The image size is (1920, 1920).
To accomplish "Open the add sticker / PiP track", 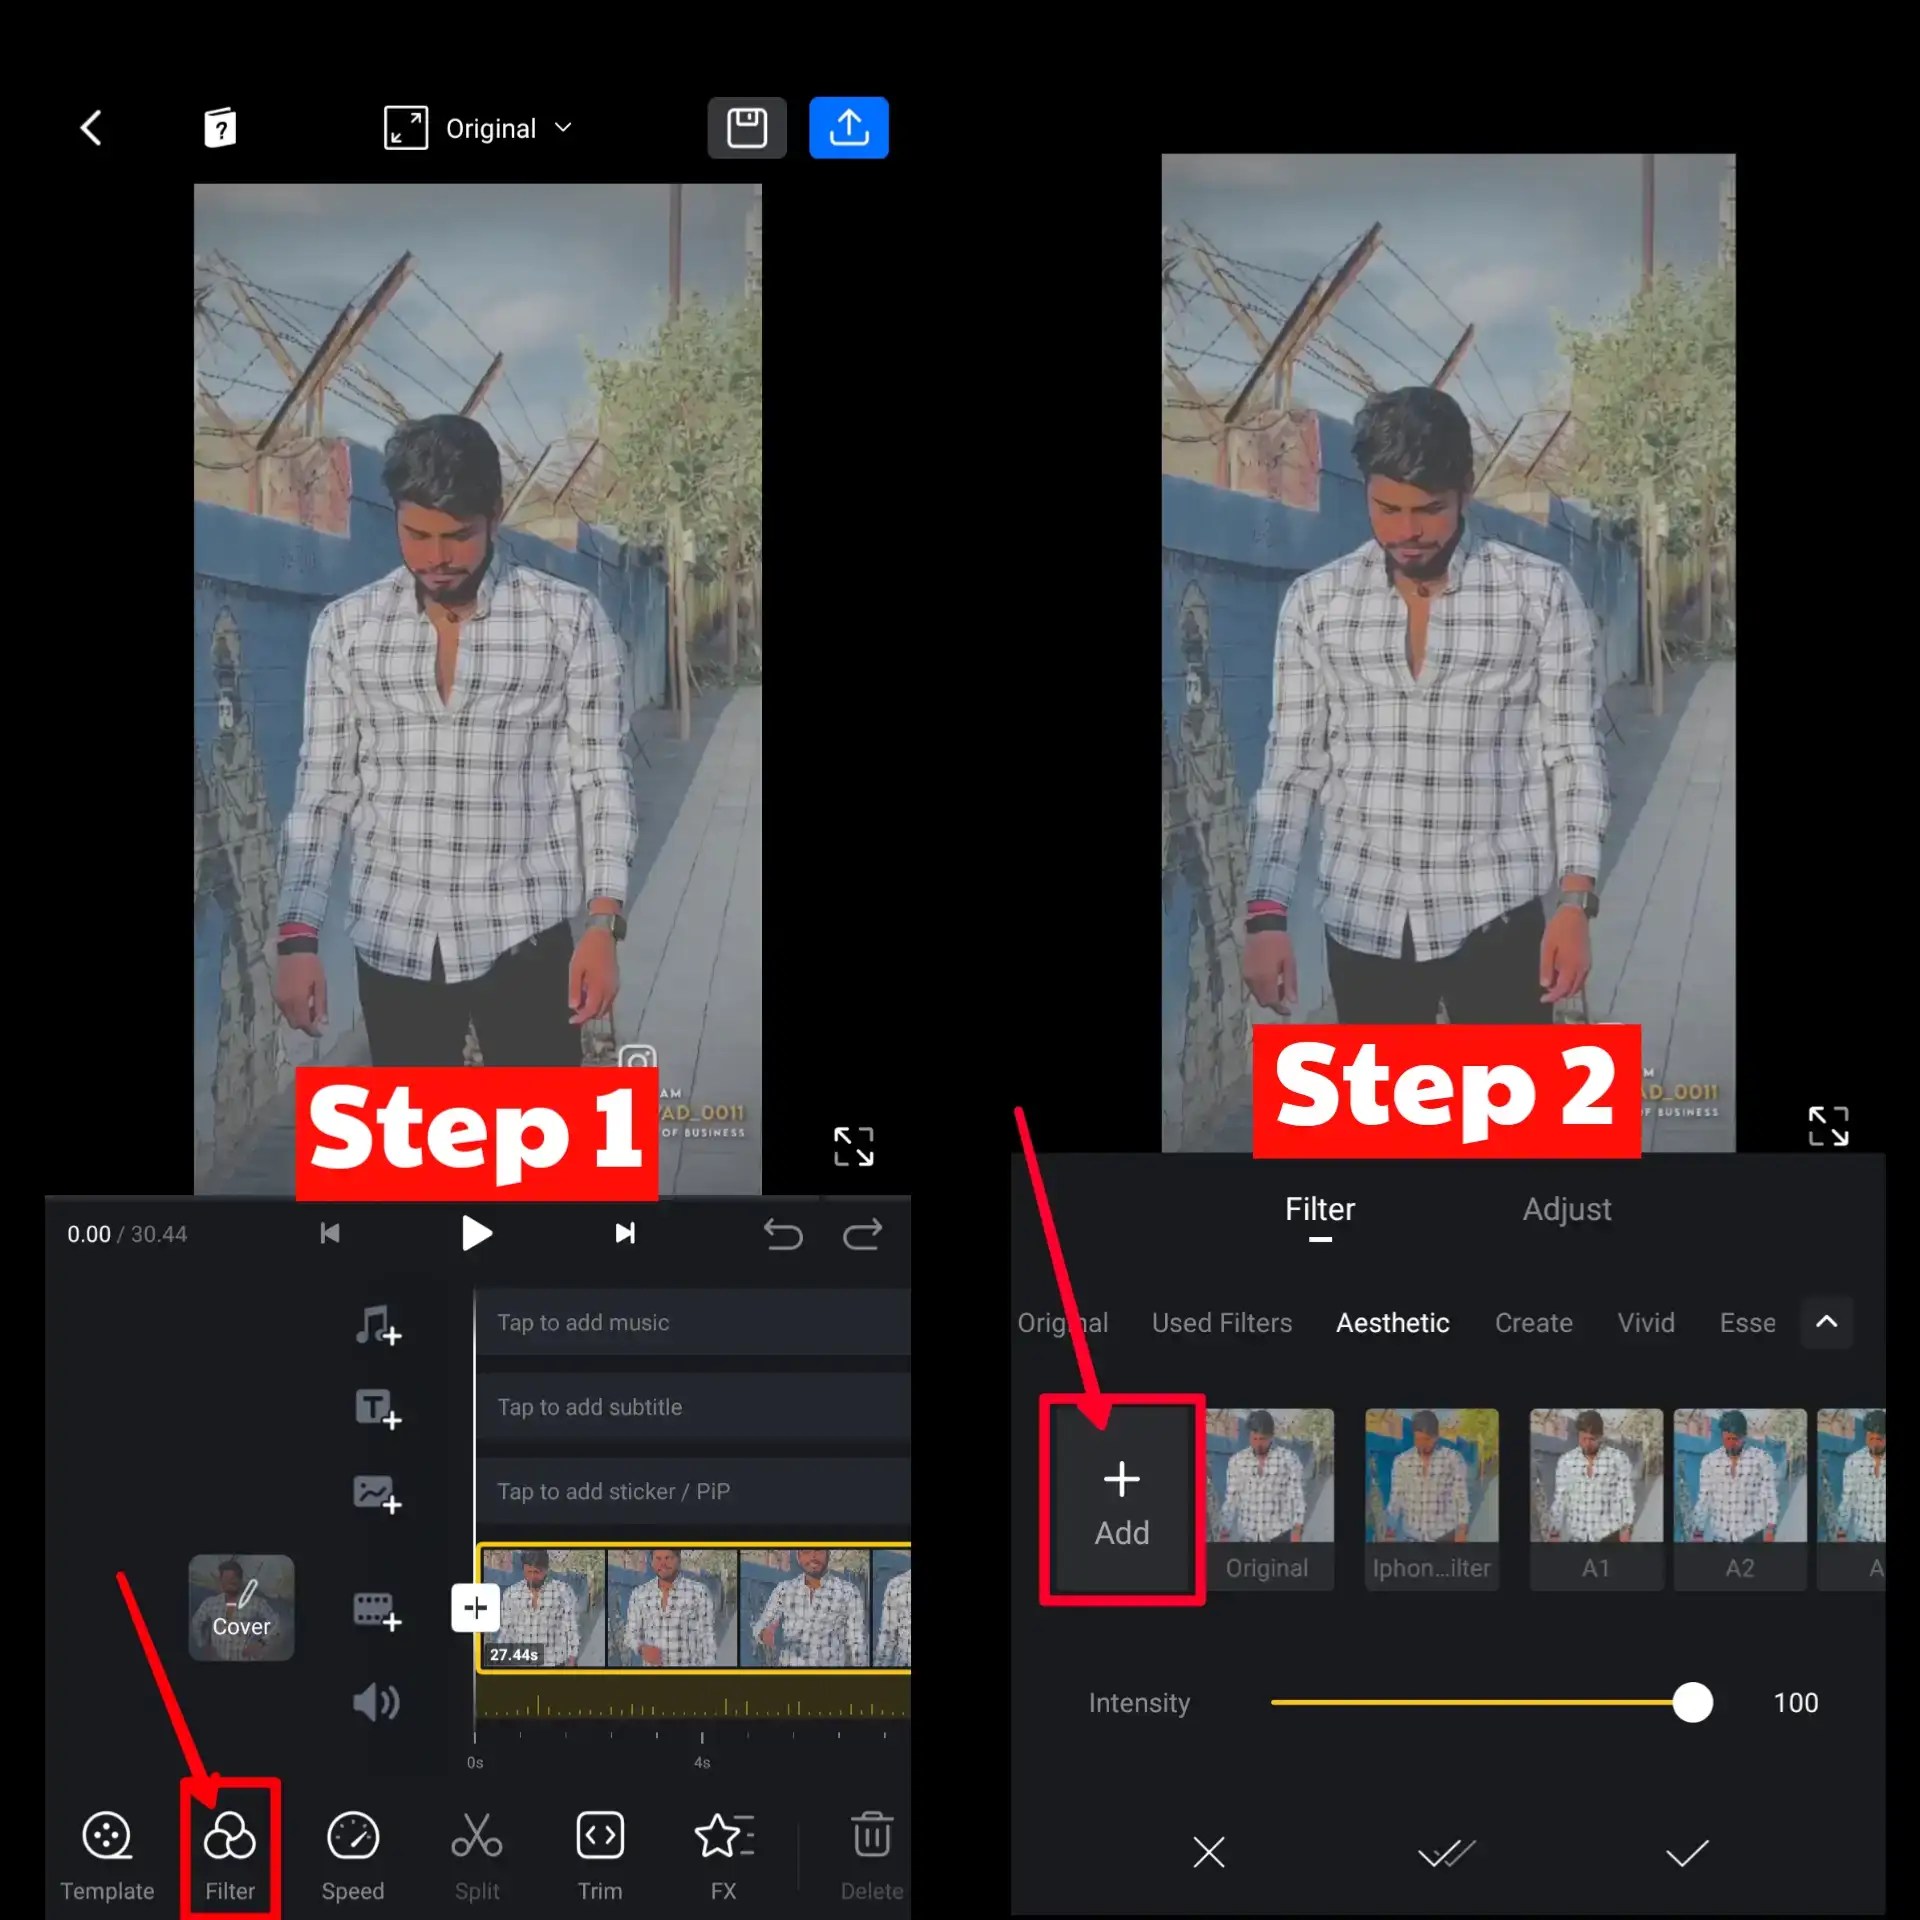I will click(379, 1492).
